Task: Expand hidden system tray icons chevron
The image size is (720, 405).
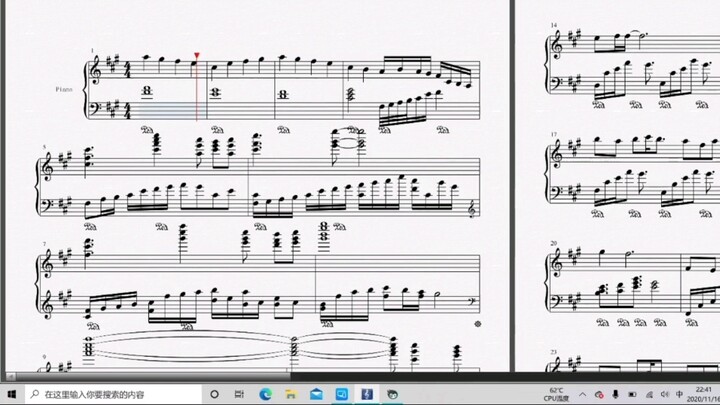Action: (582, 394)
